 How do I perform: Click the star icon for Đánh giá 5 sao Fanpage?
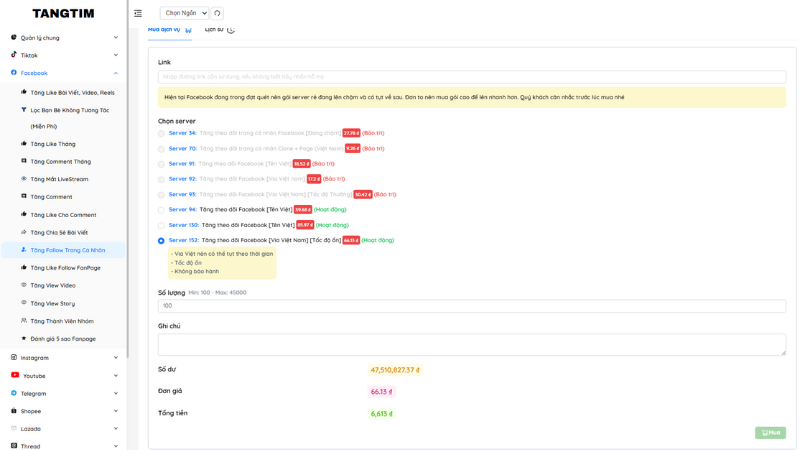pos(24,339)
